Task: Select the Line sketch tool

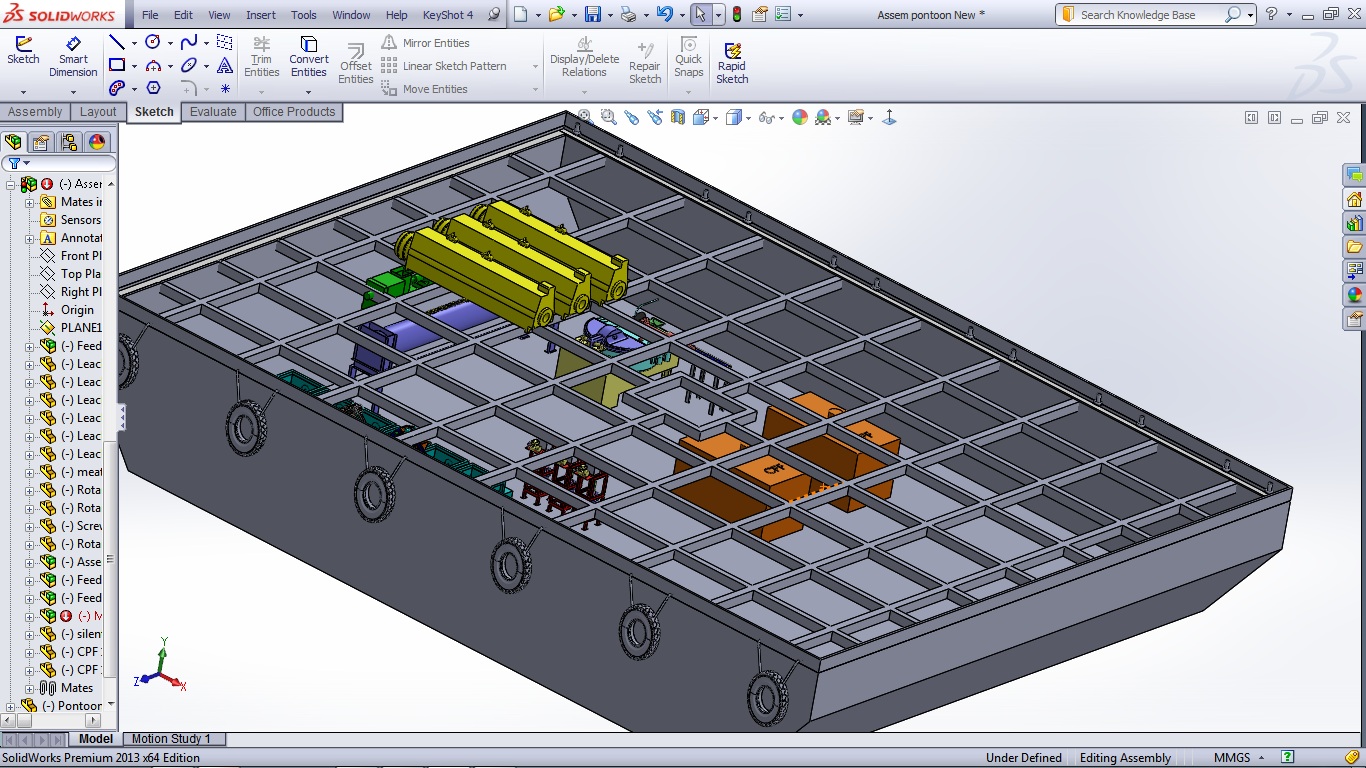Action: click(x=117, y=43)
